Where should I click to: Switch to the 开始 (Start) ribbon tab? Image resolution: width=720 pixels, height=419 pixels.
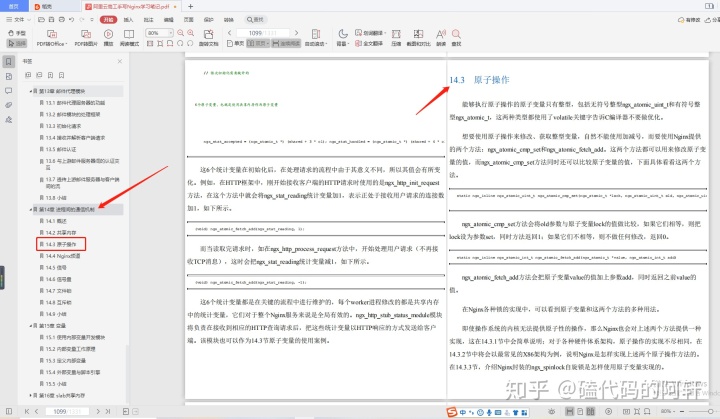pos(108,20)
